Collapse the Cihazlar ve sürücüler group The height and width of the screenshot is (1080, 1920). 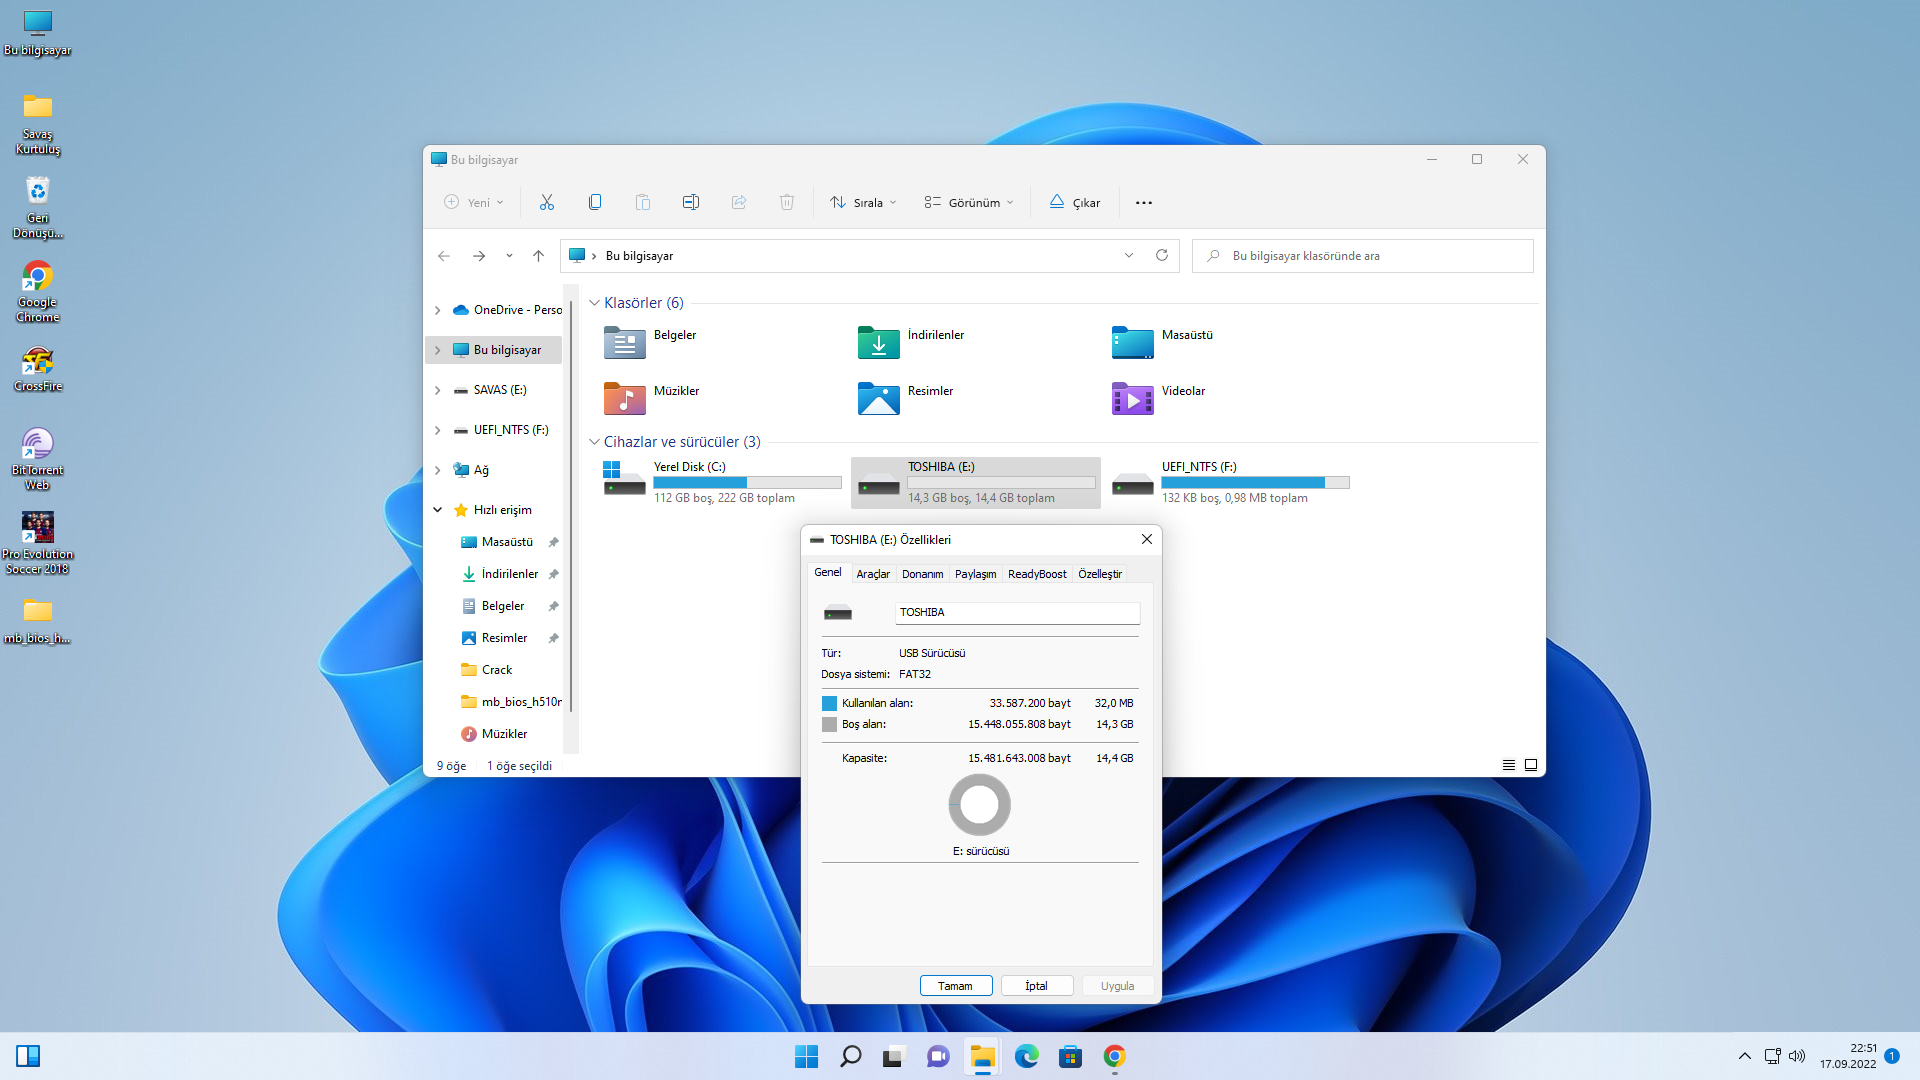pyautogui.click(x=594, y=442)
